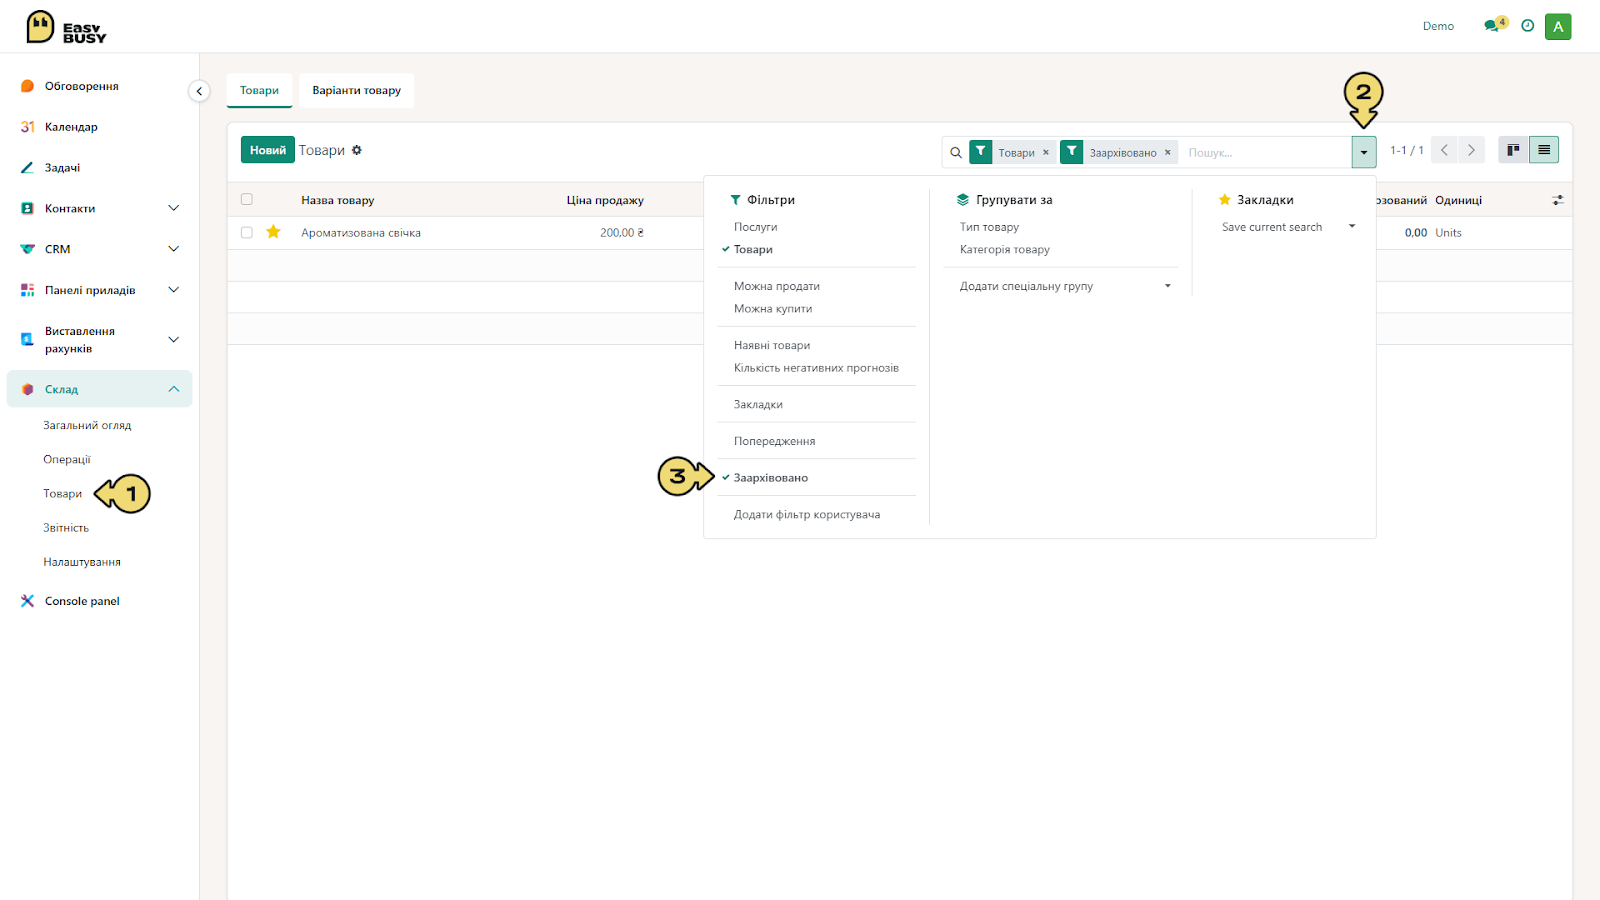Screen dimensions: 1600x900
Task: Collapse sidebar with the left arrow button
Action: click(199, 91)
